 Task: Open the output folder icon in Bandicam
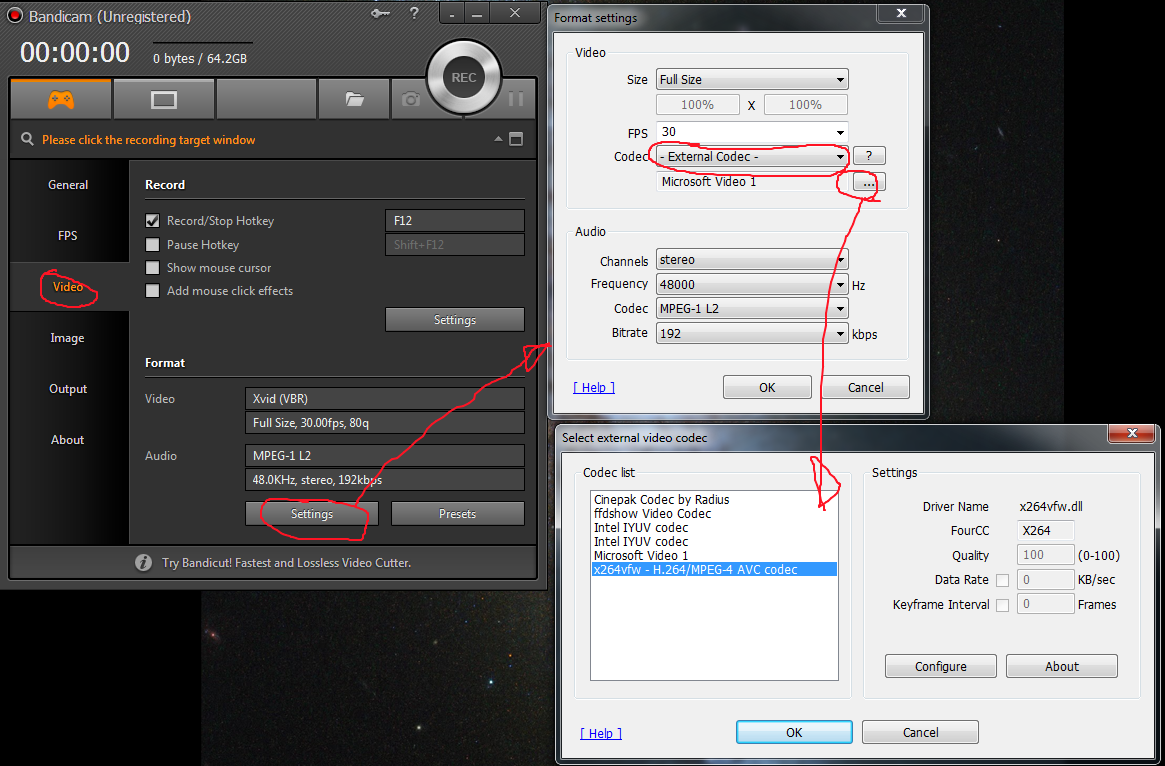pyautogui.click(x=354, y=99)
